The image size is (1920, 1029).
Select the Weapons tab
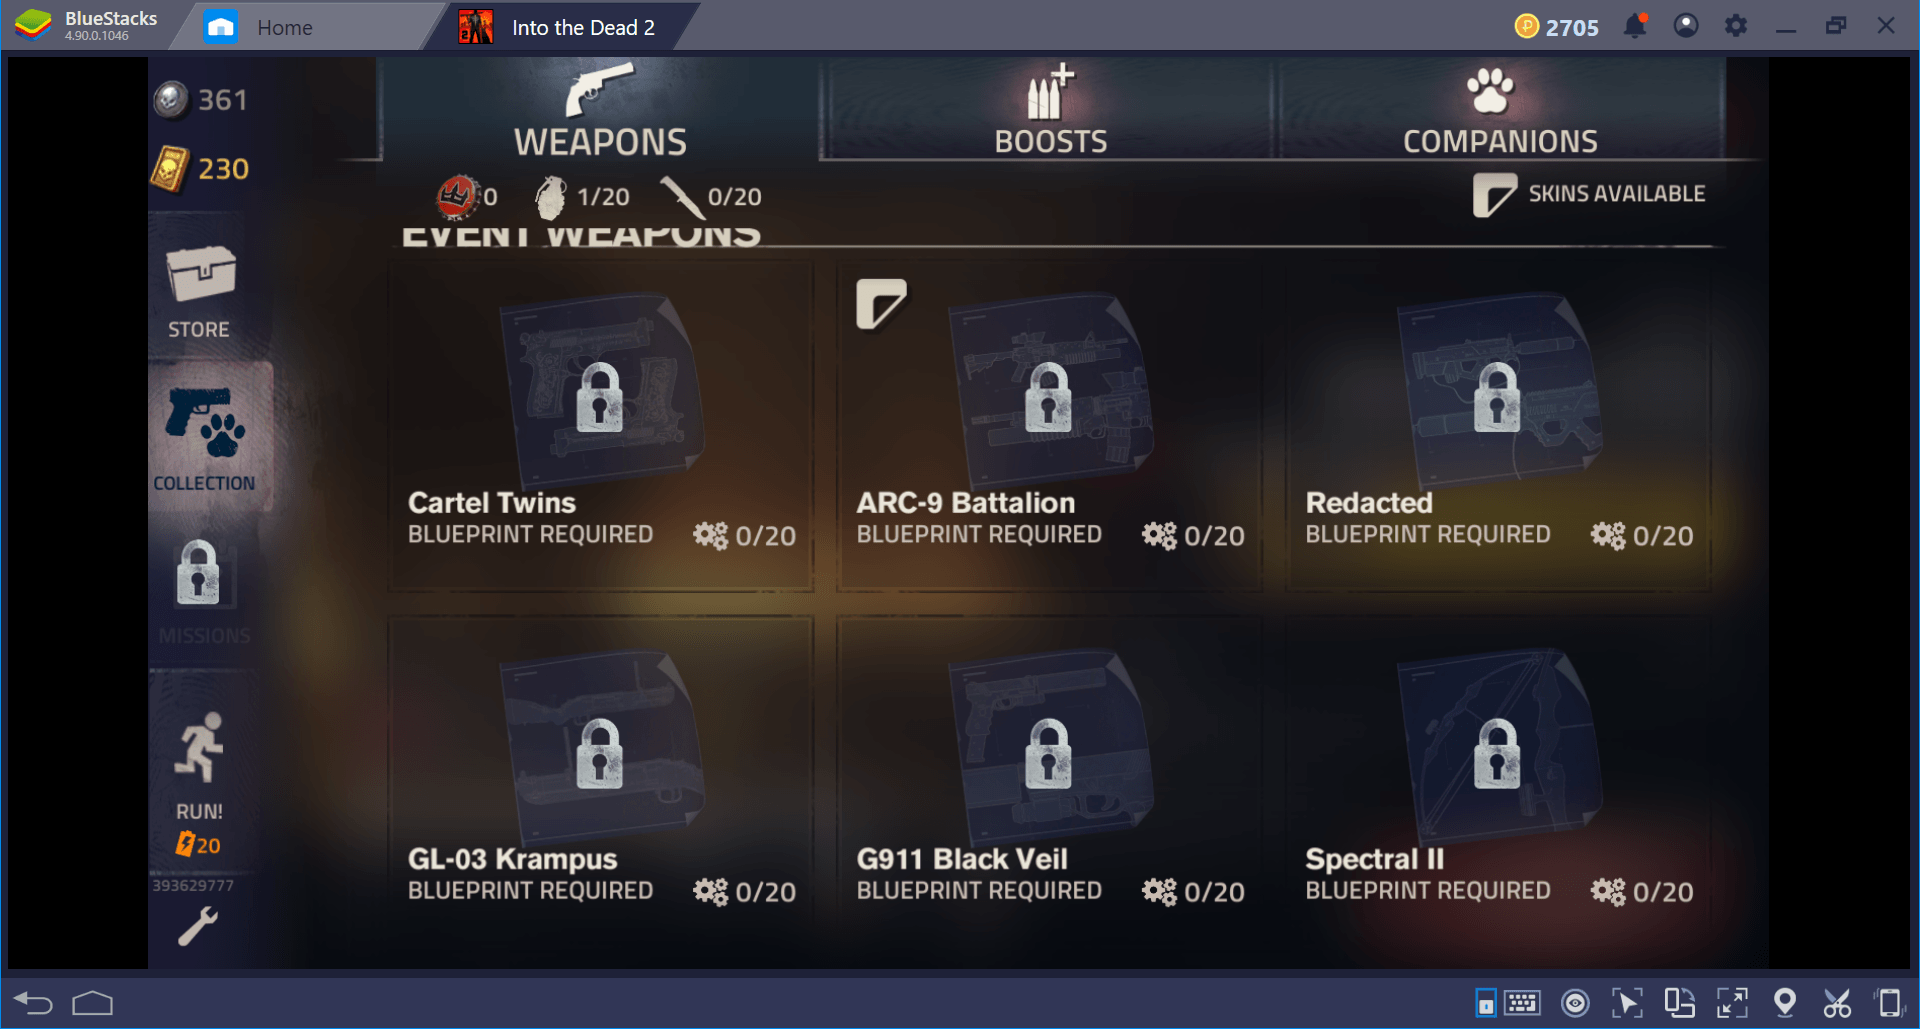pyautogui.click(x=600, y=110)
